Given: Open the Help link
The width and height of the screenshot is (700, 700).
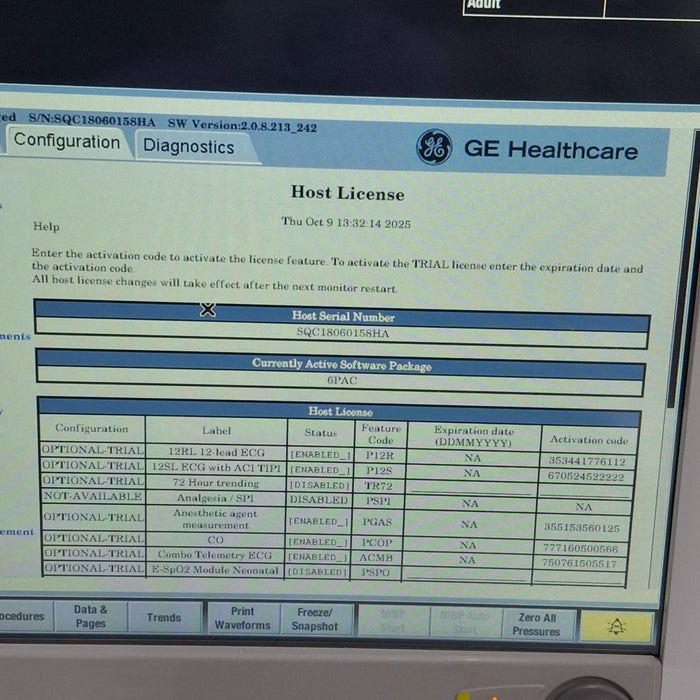Looking at the screenshot, I should click(46, 226).
